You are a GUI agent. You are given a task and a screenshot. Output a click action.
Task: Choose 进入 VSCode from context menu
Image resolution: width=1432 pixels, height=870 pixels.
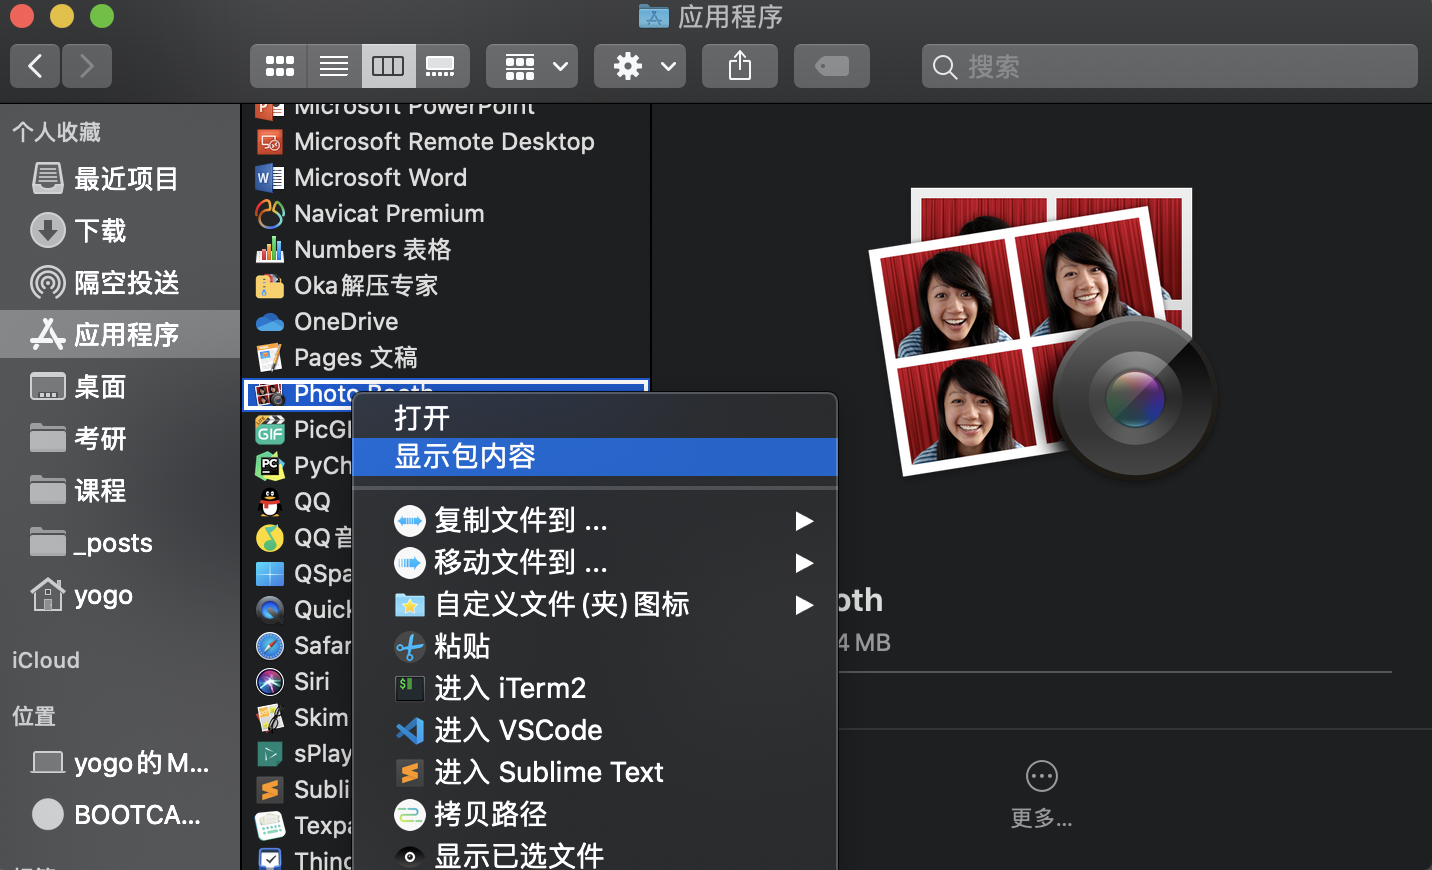tap(595, 731)
